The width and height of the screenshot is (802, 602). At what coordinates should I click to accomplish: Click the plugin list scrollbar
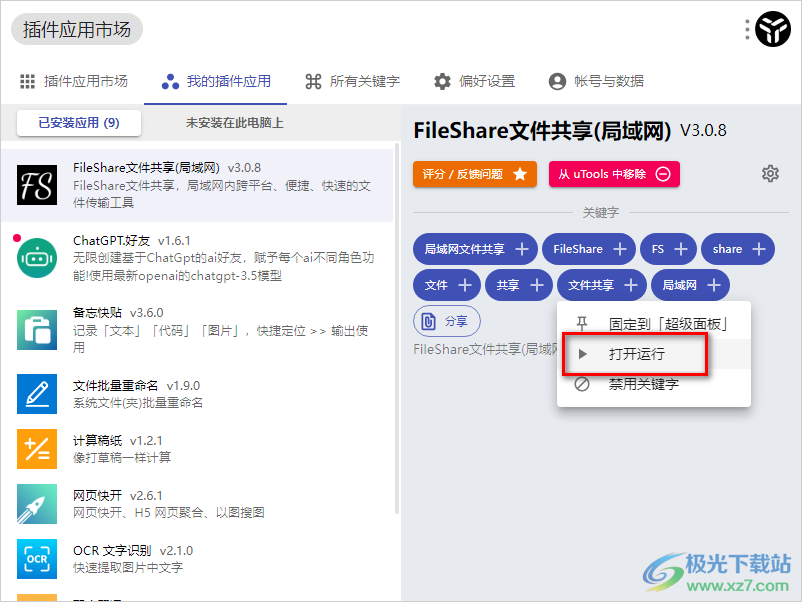pos(397,329)
